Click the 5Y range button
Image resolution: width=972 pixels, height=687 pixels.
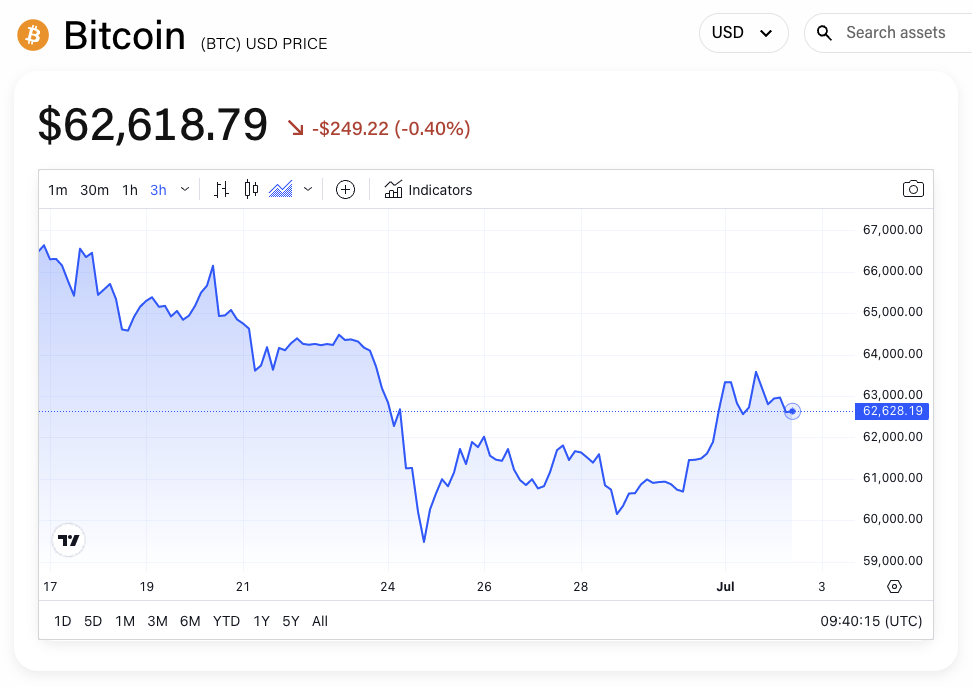pyautogui.click(x=290, y=621)
